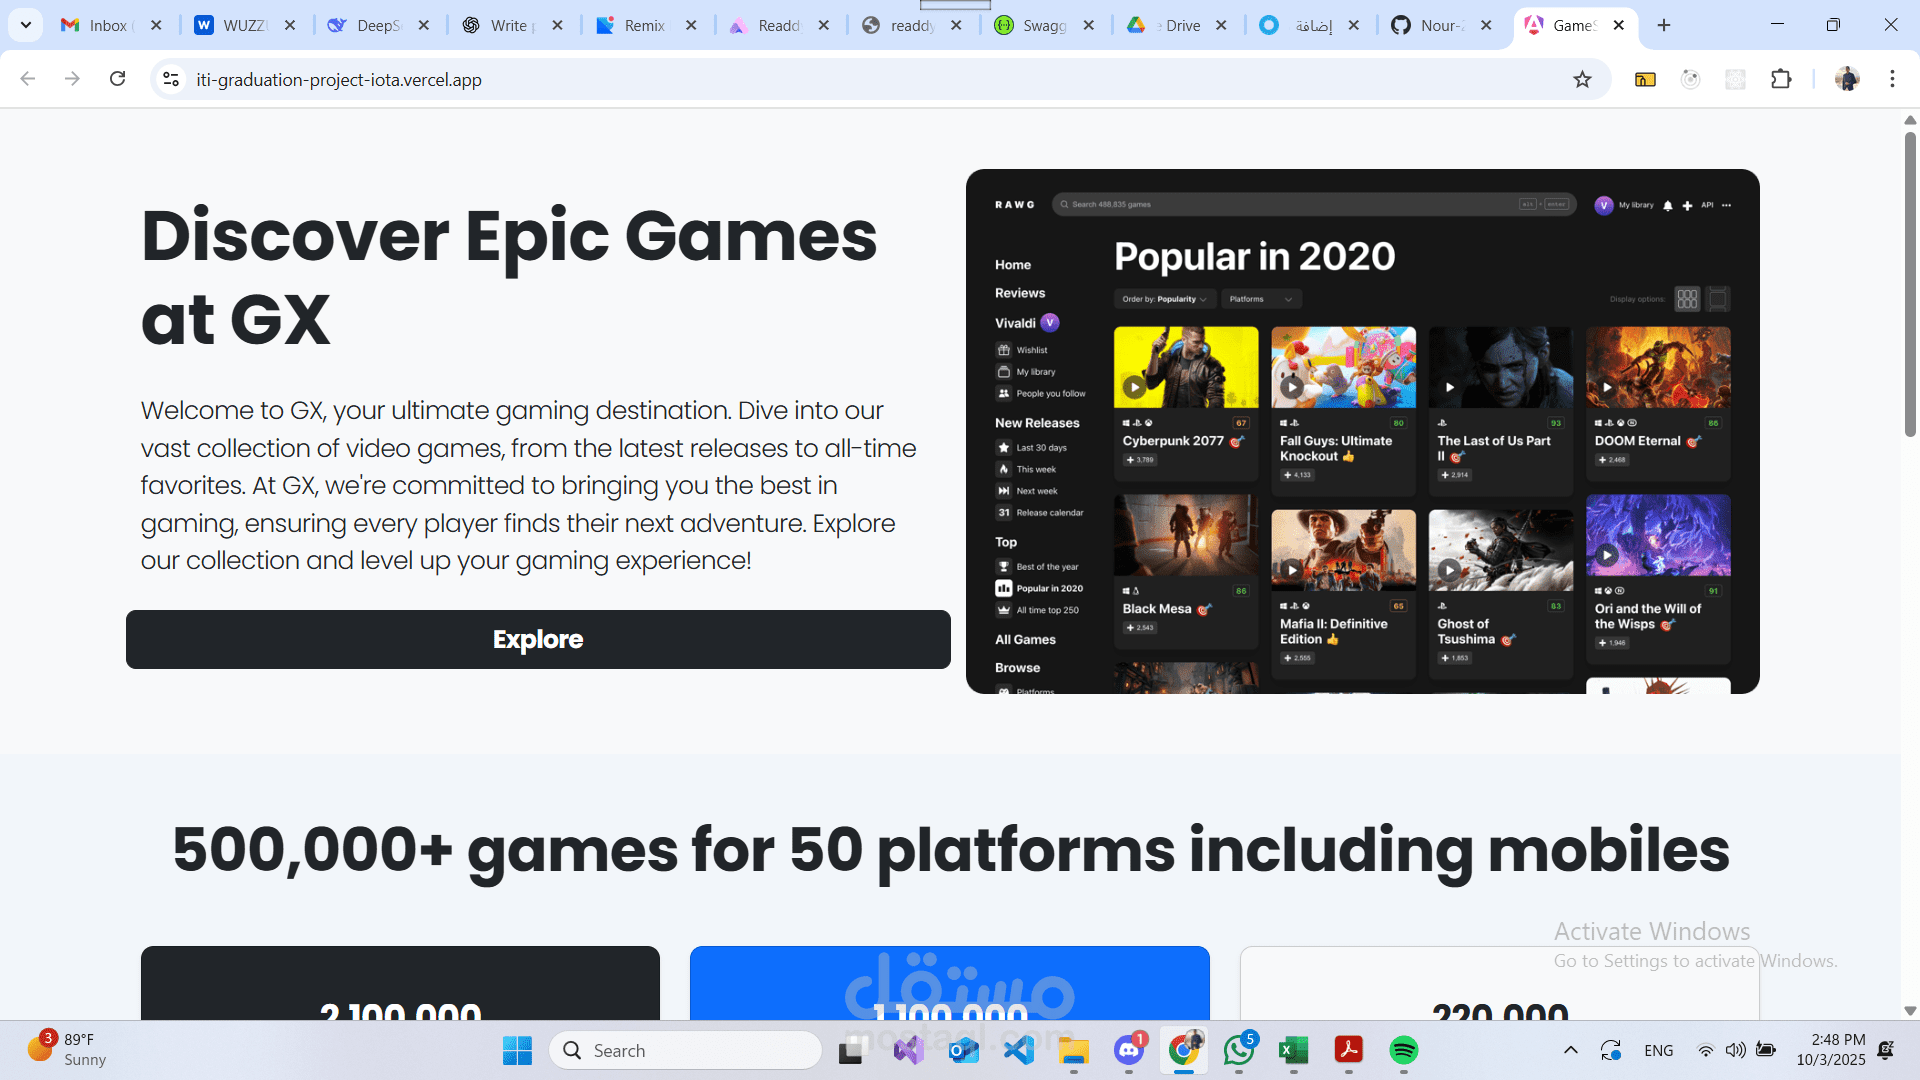Open the Wi-Fi network icon in tray
This screenshot has width=1920, height=1080.
(x=1706, y=1050)
